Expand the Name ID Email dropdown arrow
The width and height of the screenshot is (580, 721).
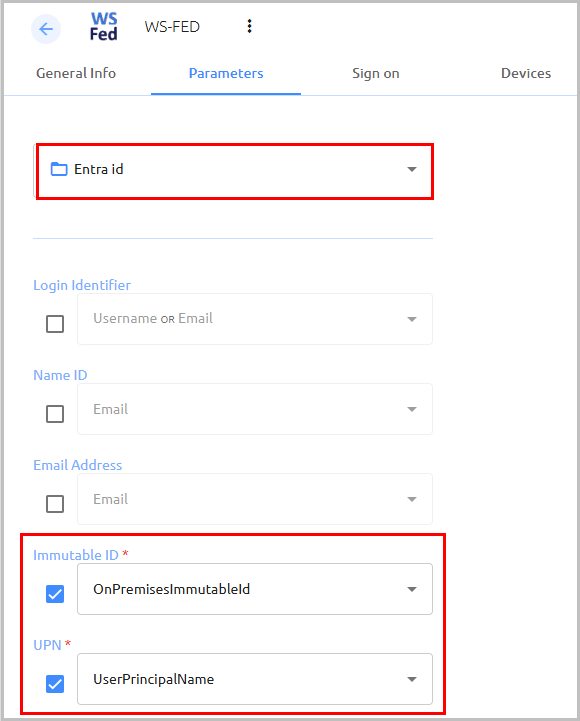(412, 409)
